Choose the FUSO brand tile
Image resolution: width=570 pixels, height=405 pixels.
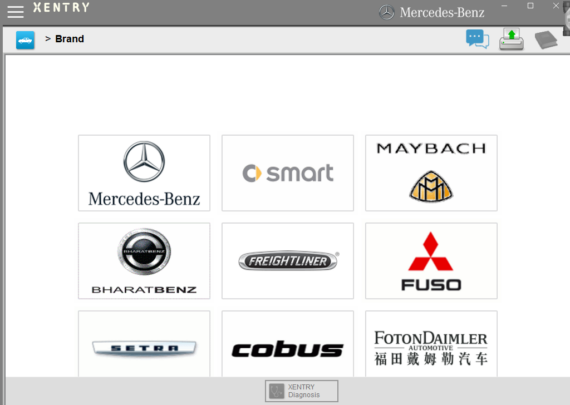(x=431, y=261)
